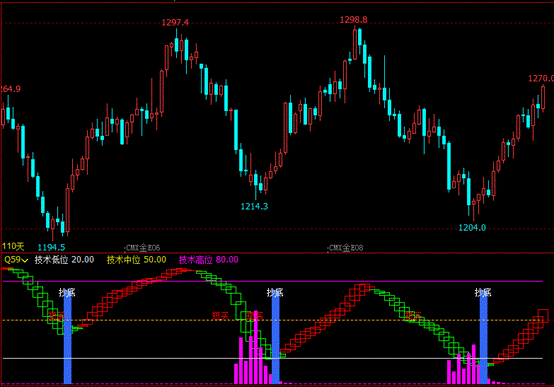The image size is (554, 387).
Task: Click the 技术低位 20.00 indicator label
Action: pyautogui.click(x=64, y=260)
